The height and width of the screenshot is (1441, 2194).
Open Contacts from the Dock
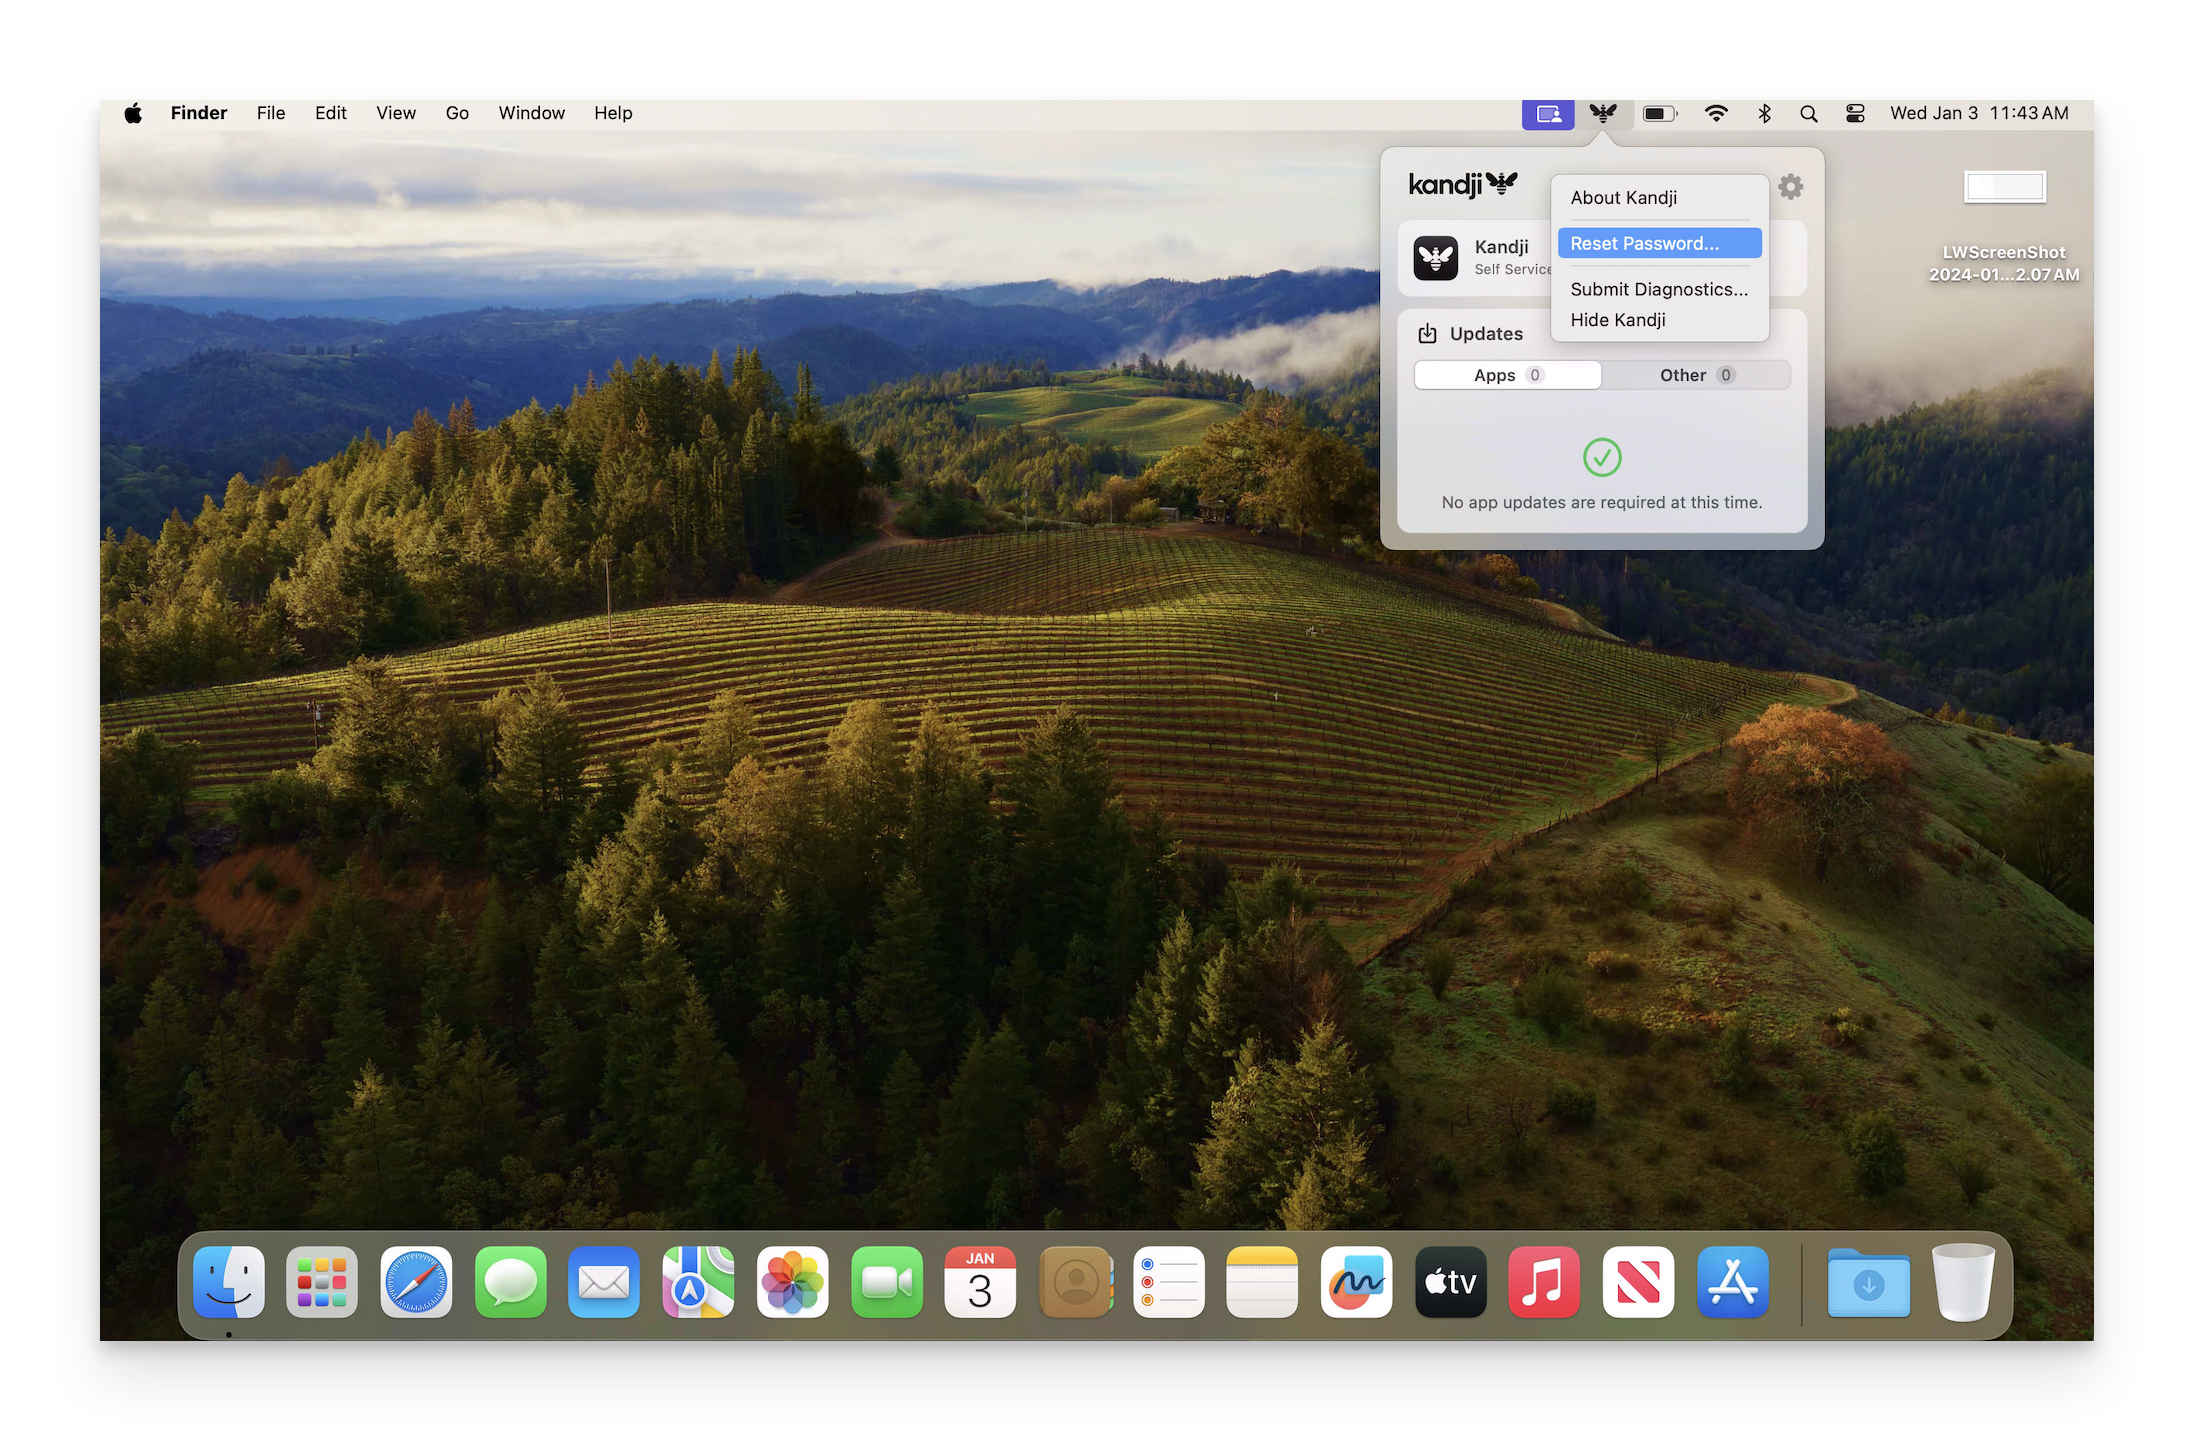tap(1075, 1282)
